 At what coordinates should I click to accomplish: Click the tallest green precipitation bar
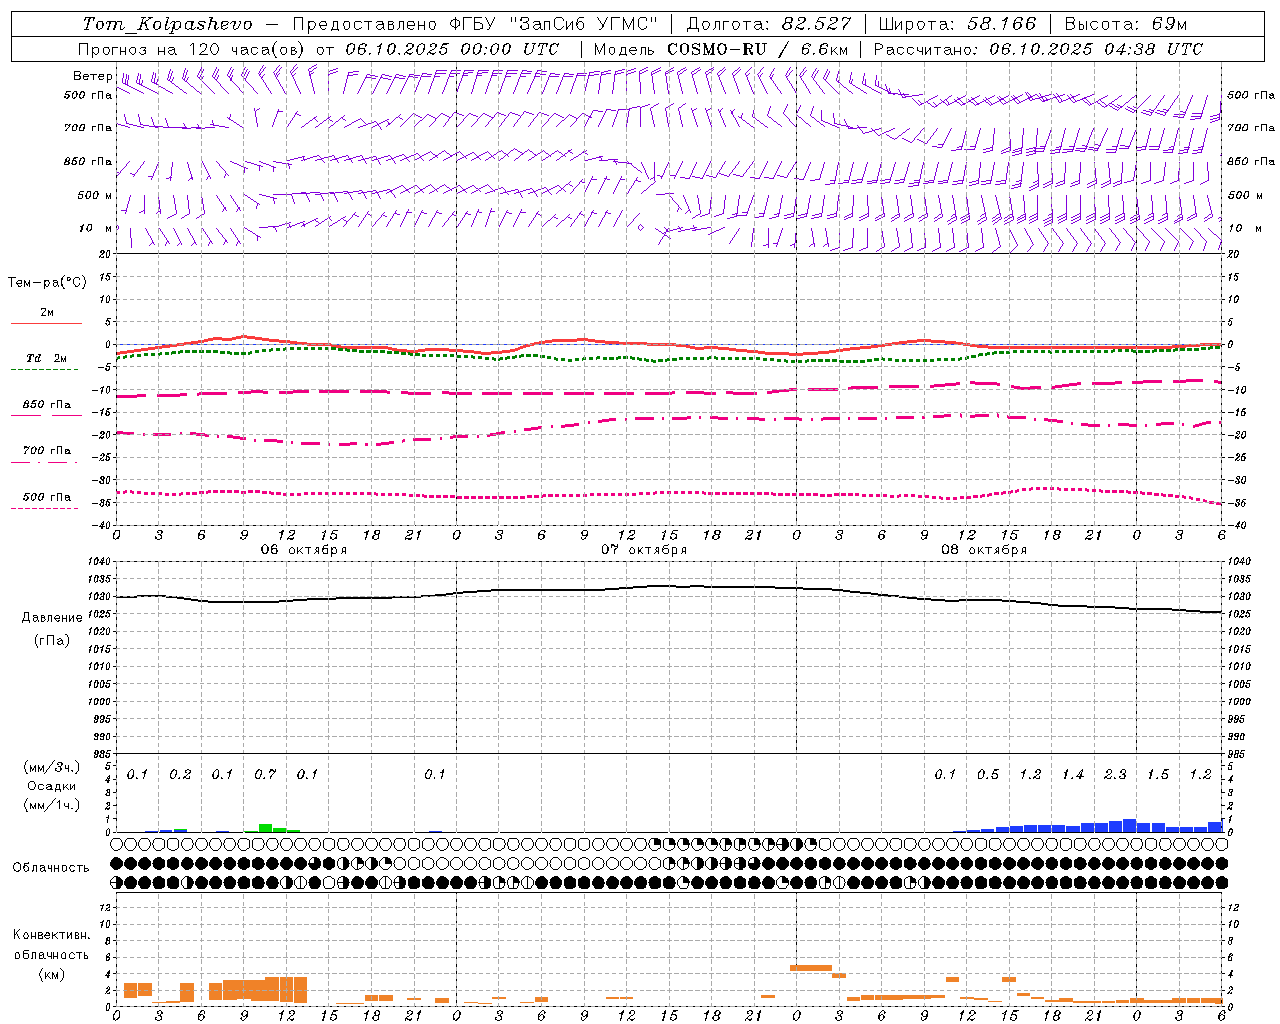pyautogui.click(x=265, y=828)
